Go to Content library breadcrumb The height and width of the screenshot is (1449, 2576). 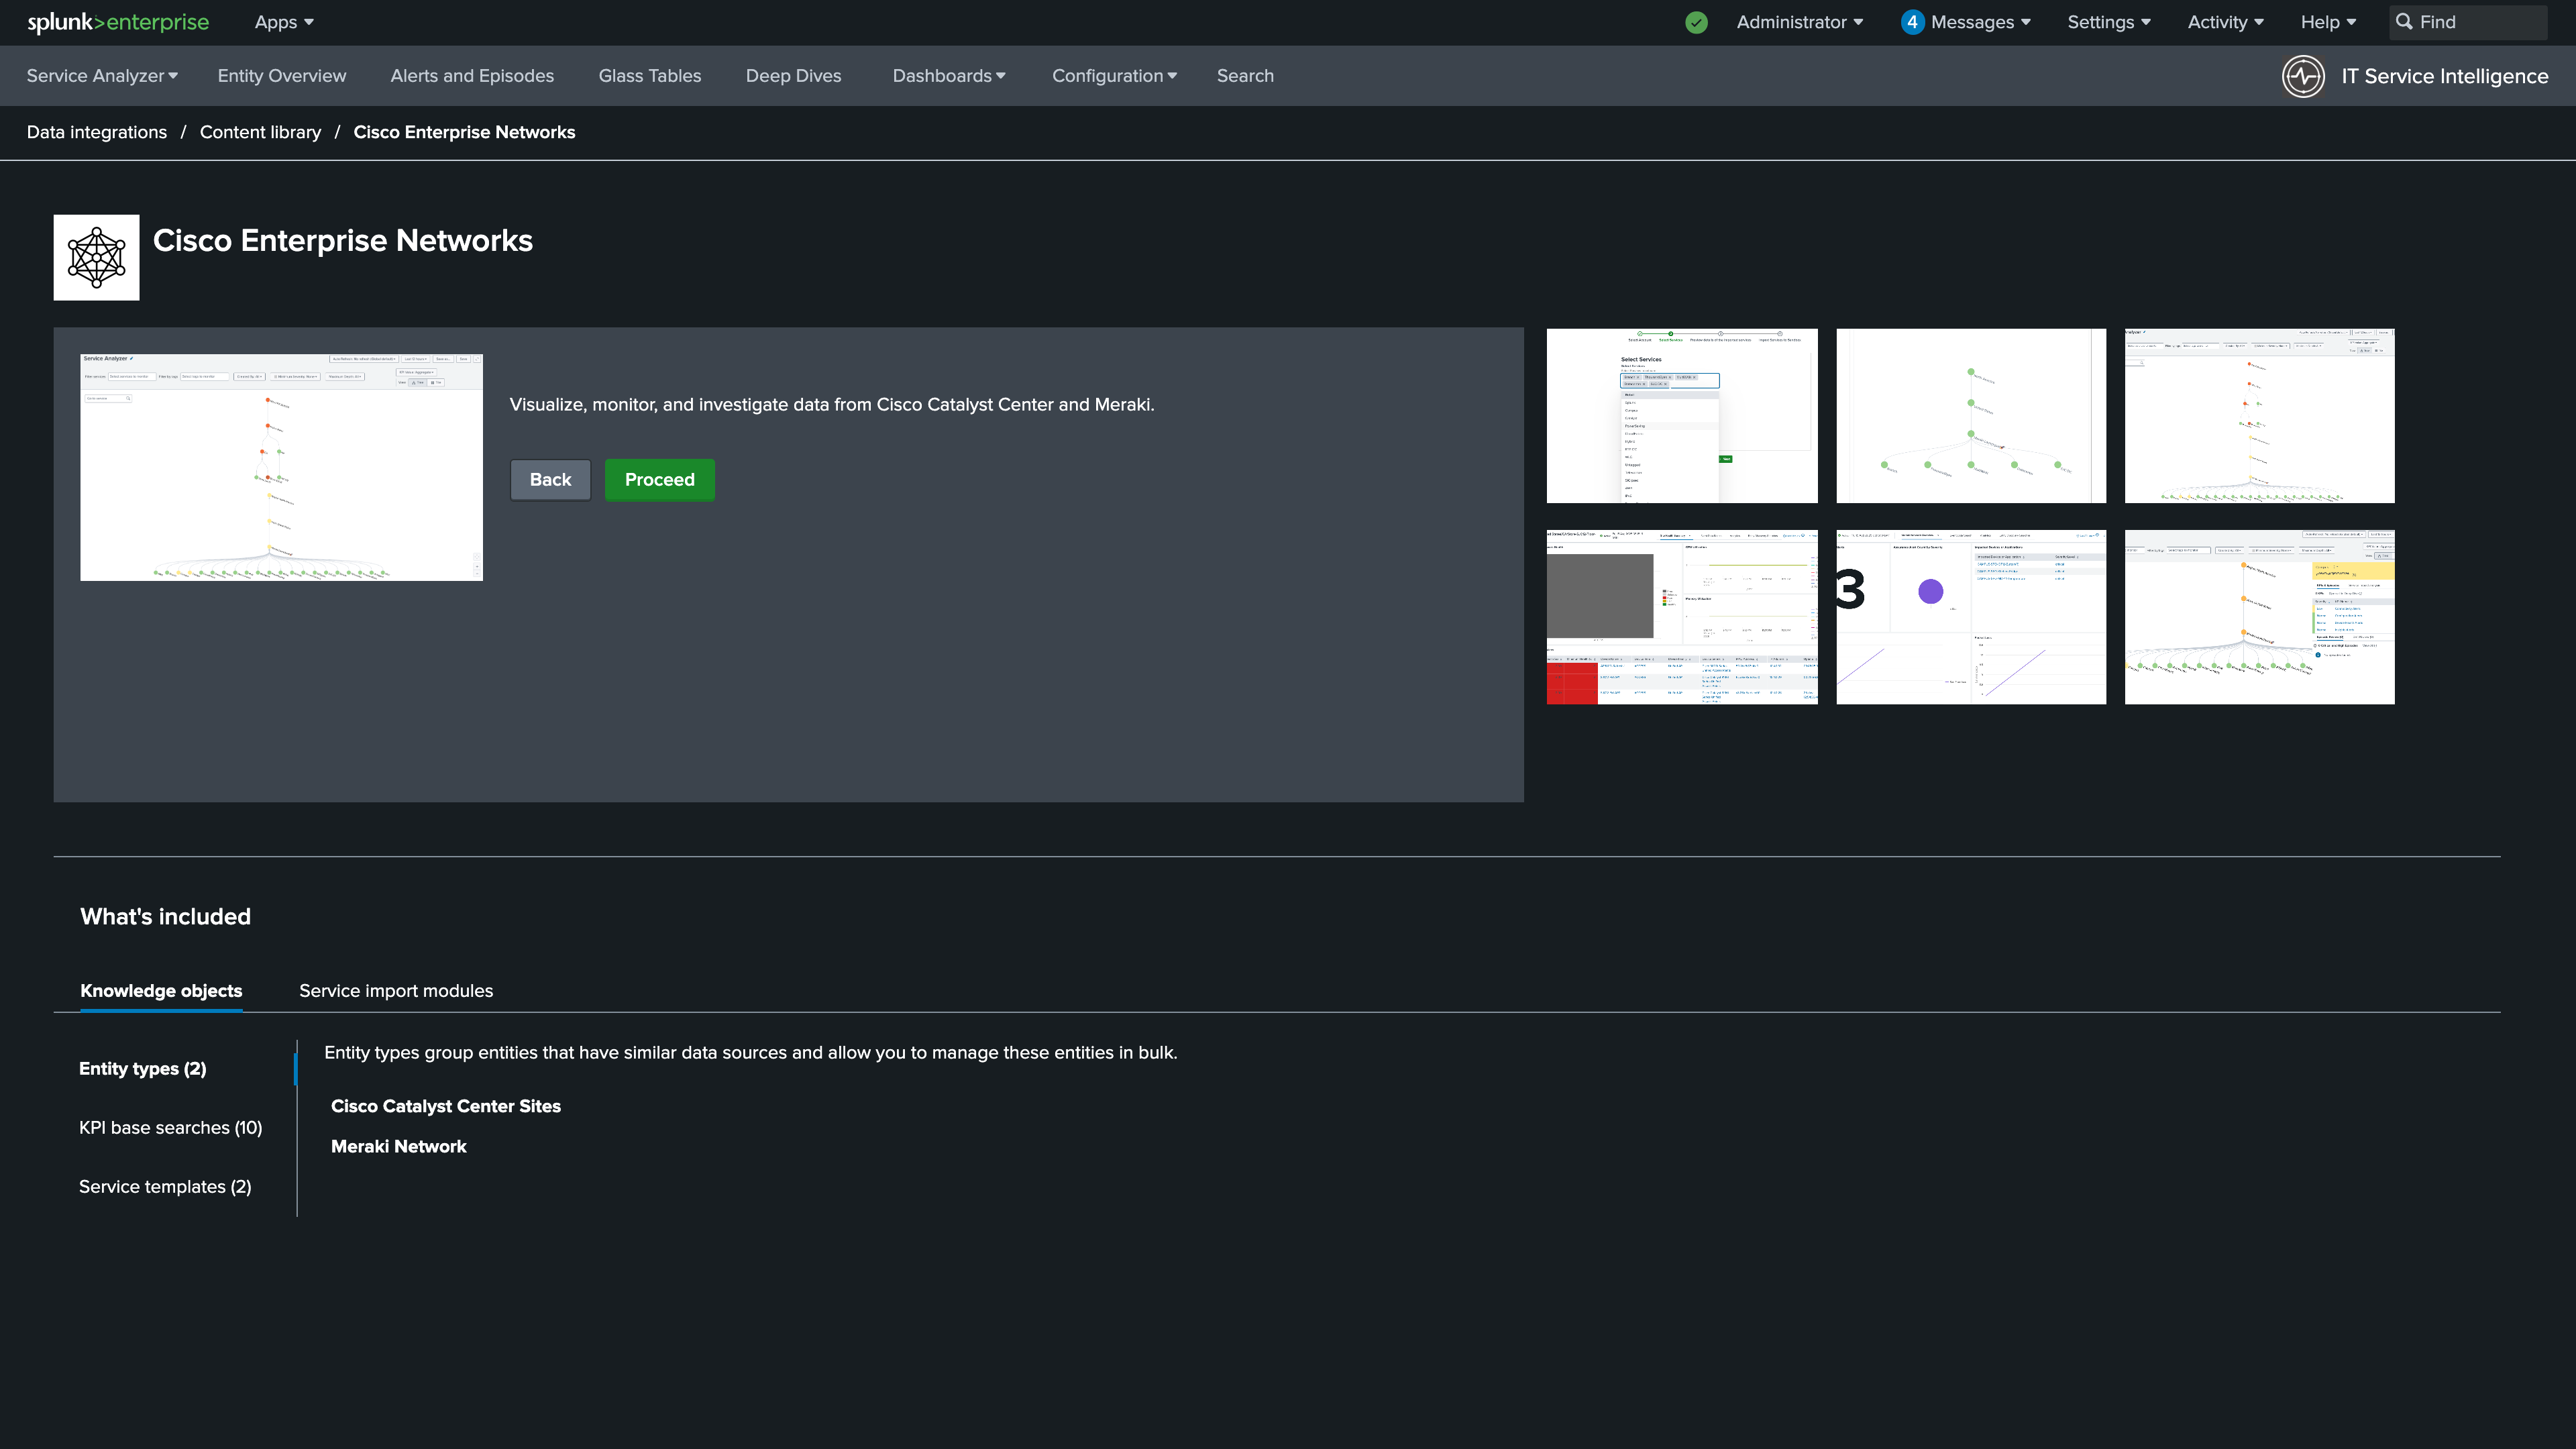pyautogui.click(x=260, y=132)
